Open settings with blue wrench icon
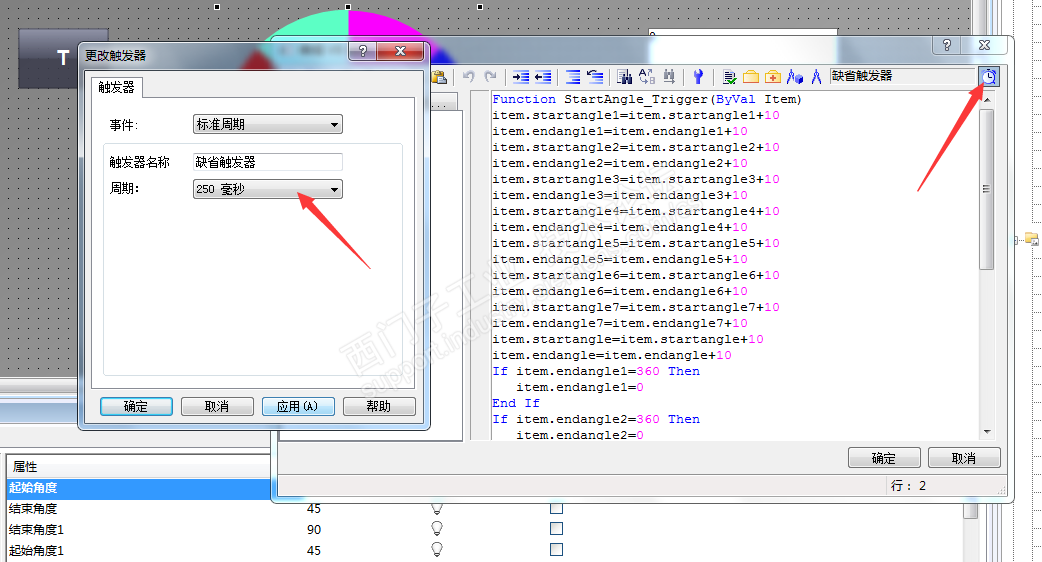The height and width of the screenshot is (562, 1042). coord(698,77)
